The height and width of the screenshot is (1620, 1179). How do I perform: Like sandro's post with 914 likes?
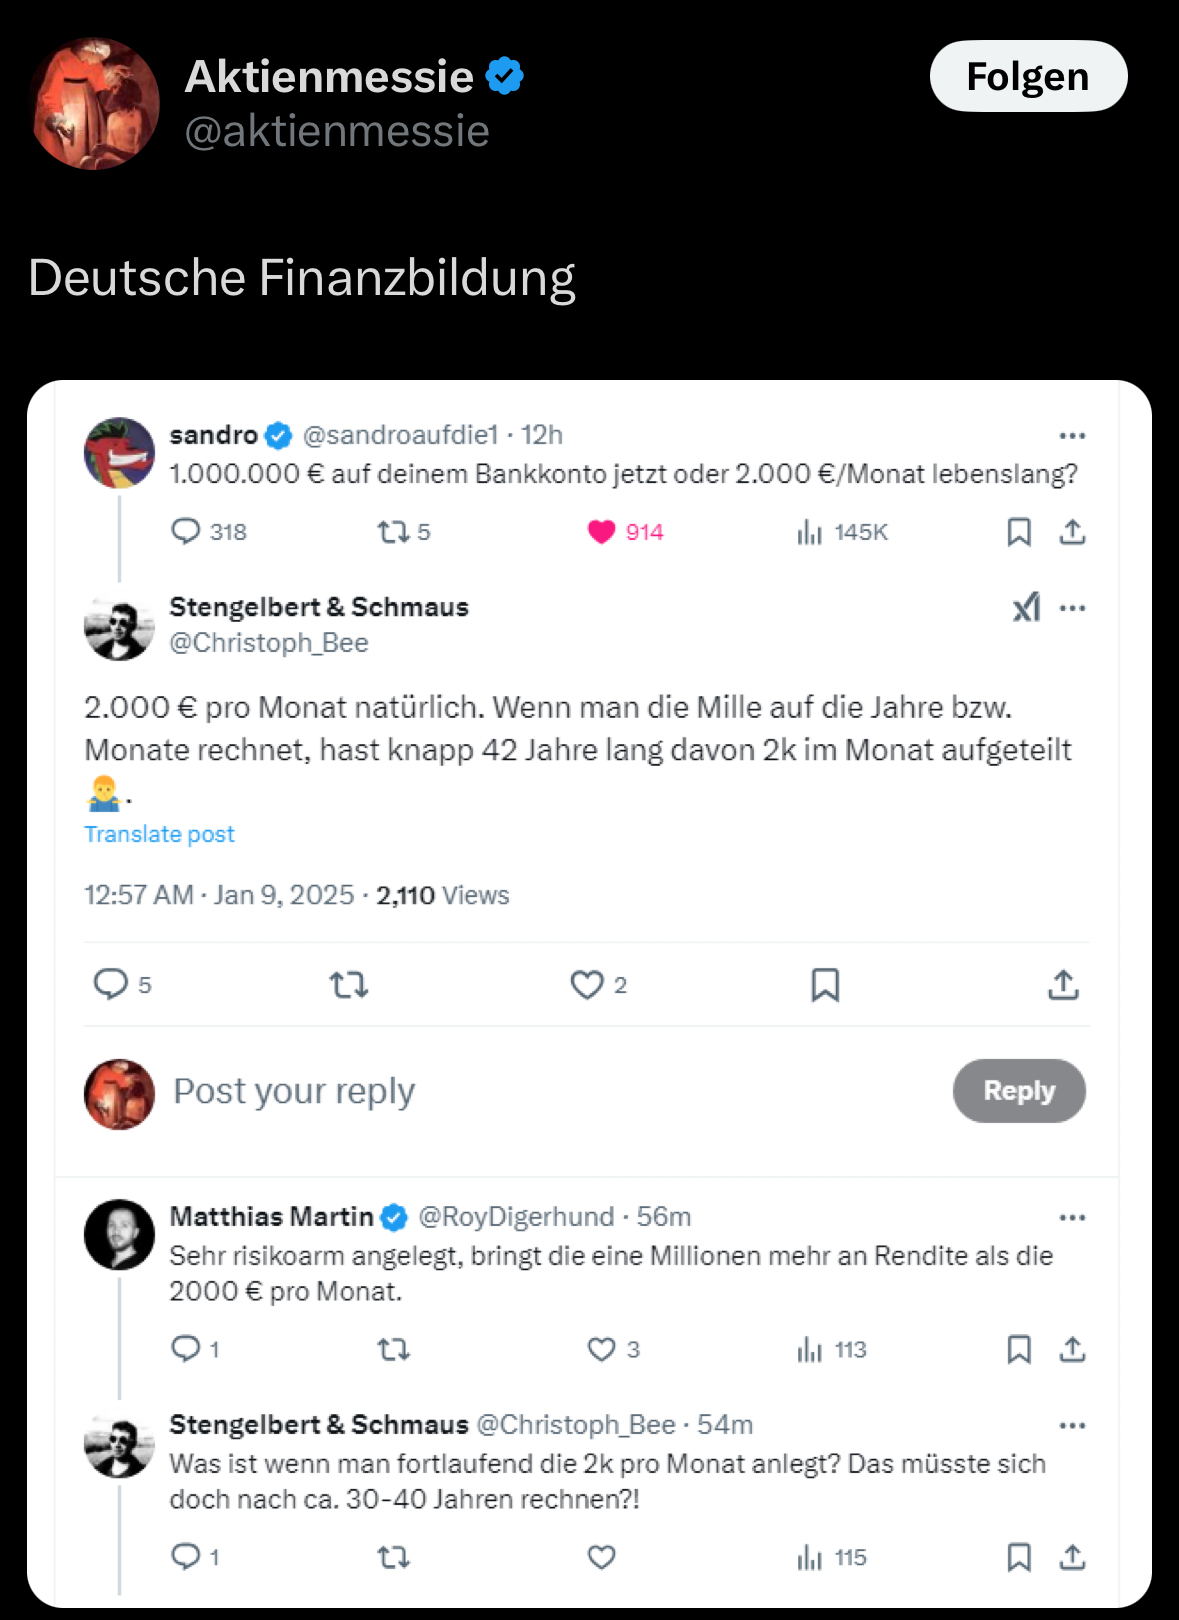(x=602, y=532)
